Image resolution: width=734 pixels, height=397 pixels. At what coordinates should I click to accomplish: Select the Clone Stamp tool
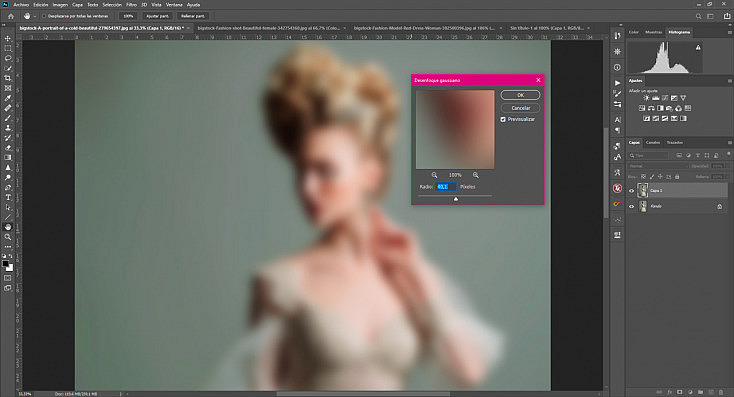tap(8, 128)
